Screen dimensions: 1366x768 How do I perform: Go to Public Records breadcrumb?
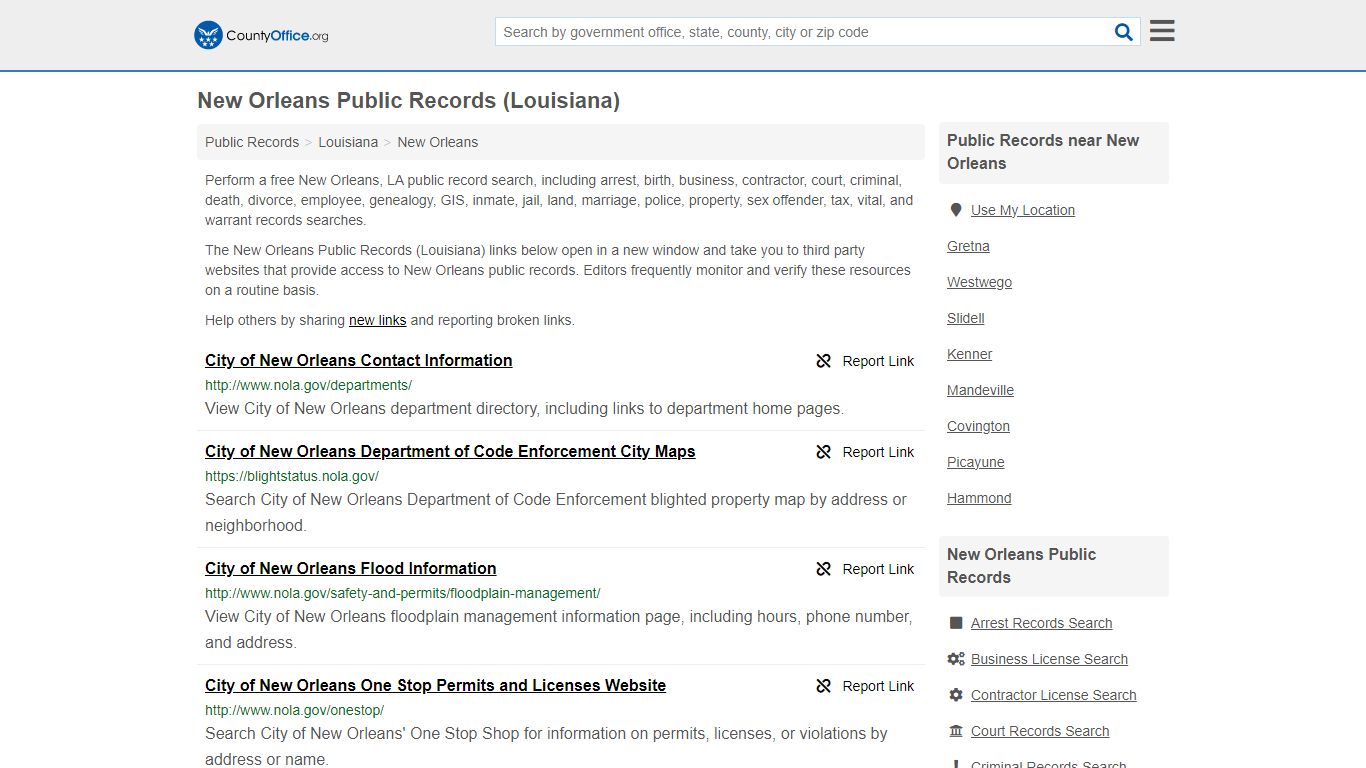click(x=252, y=142)
